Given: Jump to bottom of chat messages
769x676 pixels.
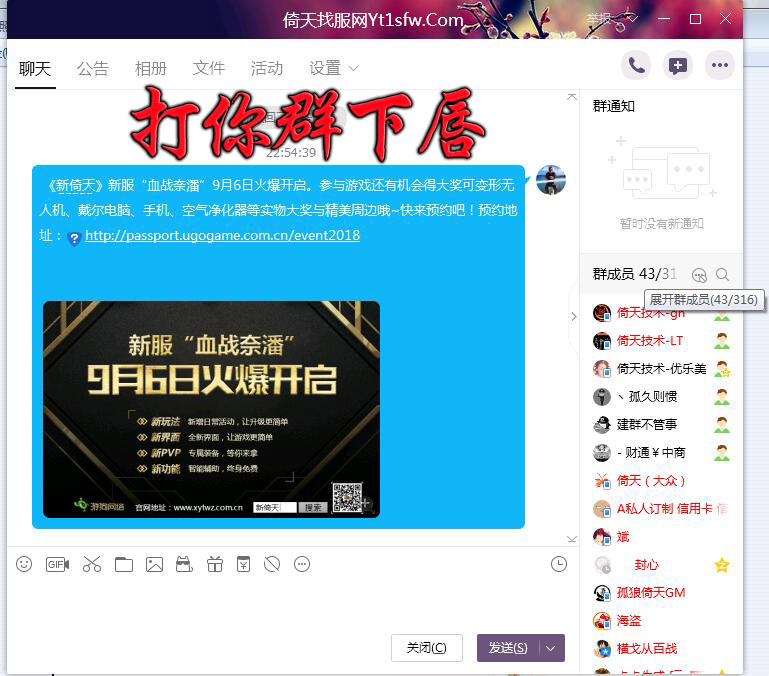Looking at the screenshot, I should (572, 539).
